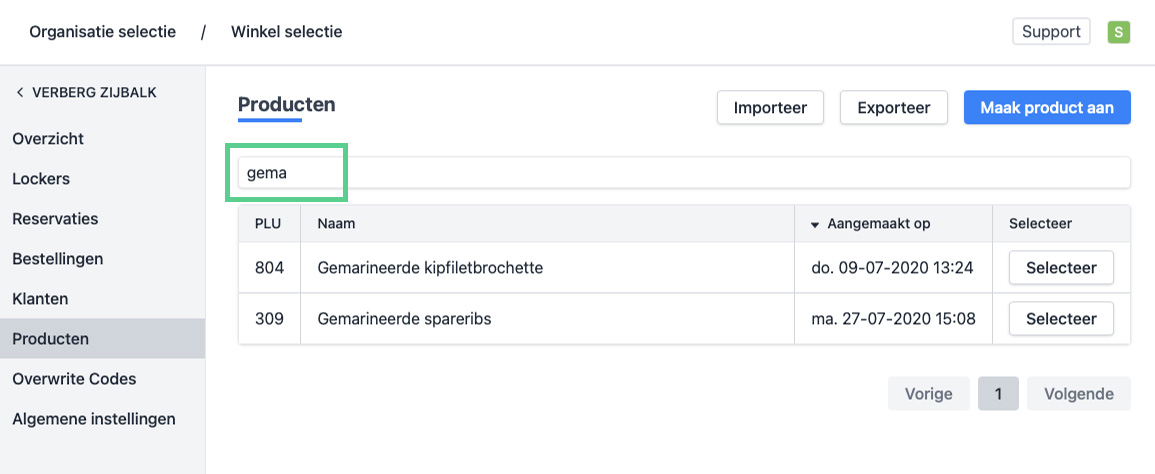Select Gemarineerde spareribs product
Image resolution: width=1155 pixels, height=474 pixels.
point(1061,319)
